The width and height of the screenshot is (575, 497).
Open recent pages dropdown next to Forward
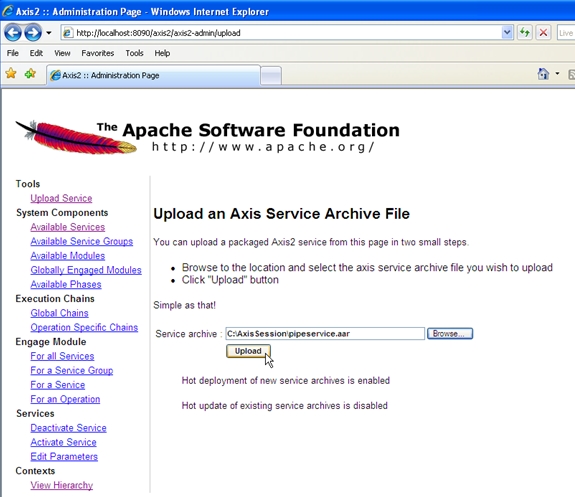coord(49,33)
